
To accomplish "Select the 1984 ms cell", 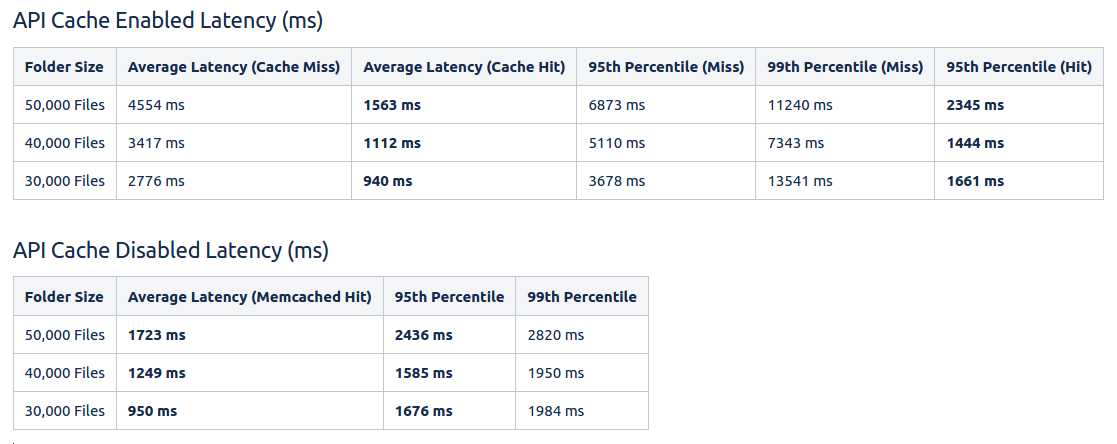I will point(556,411).
